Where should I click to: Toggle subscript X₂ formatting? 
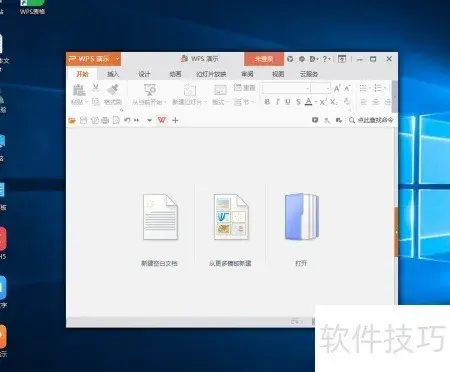[x=334, y=102]
